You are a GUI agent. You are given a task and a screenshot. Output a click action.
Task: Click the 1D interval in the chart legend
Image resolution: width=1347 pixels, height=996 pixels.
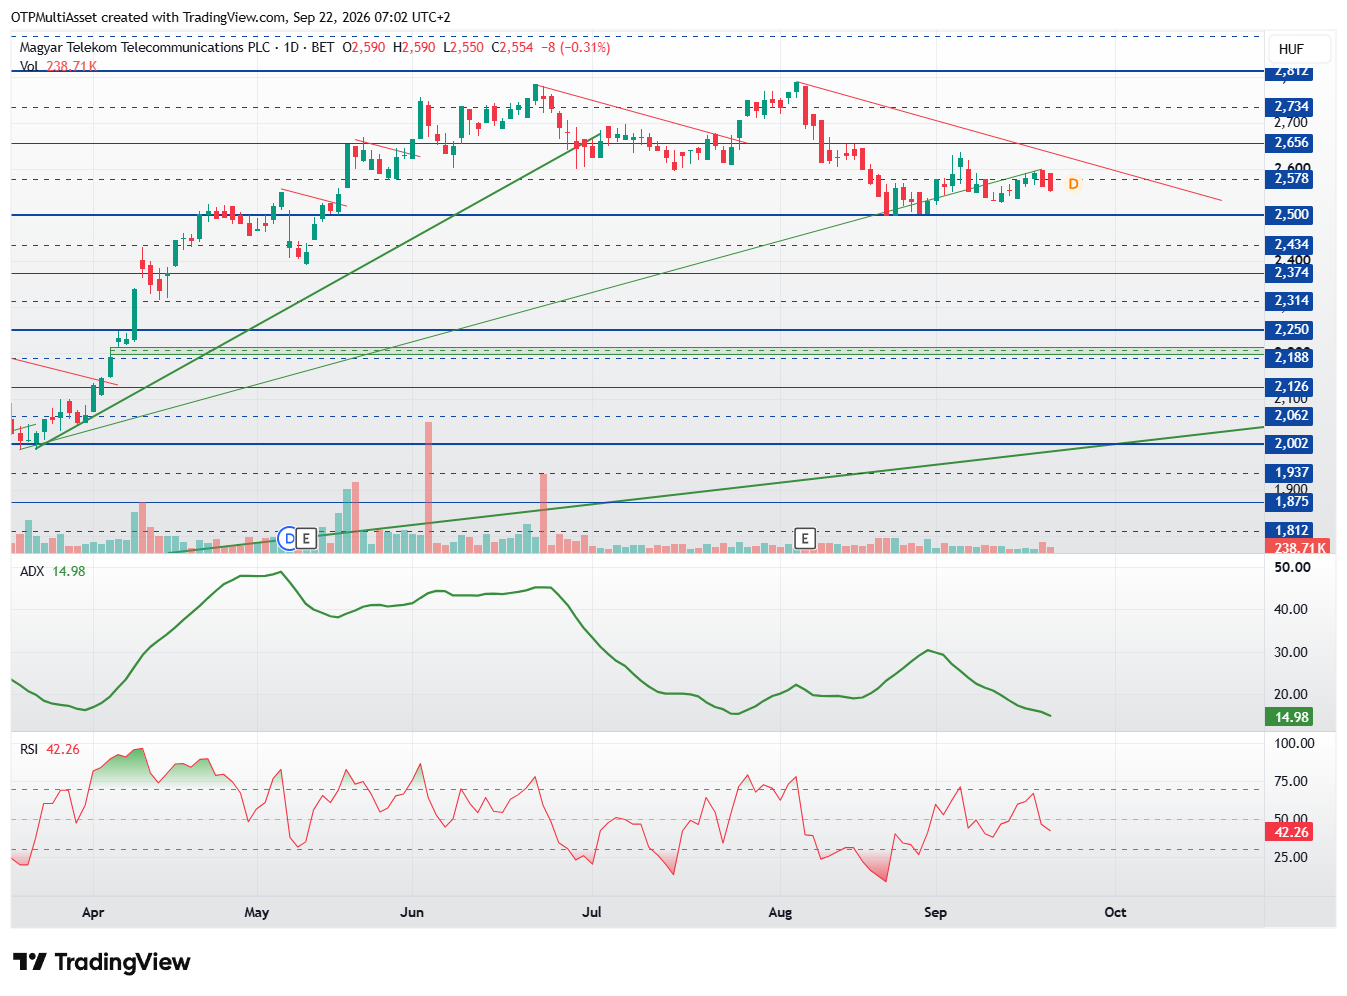click(292, 47)
